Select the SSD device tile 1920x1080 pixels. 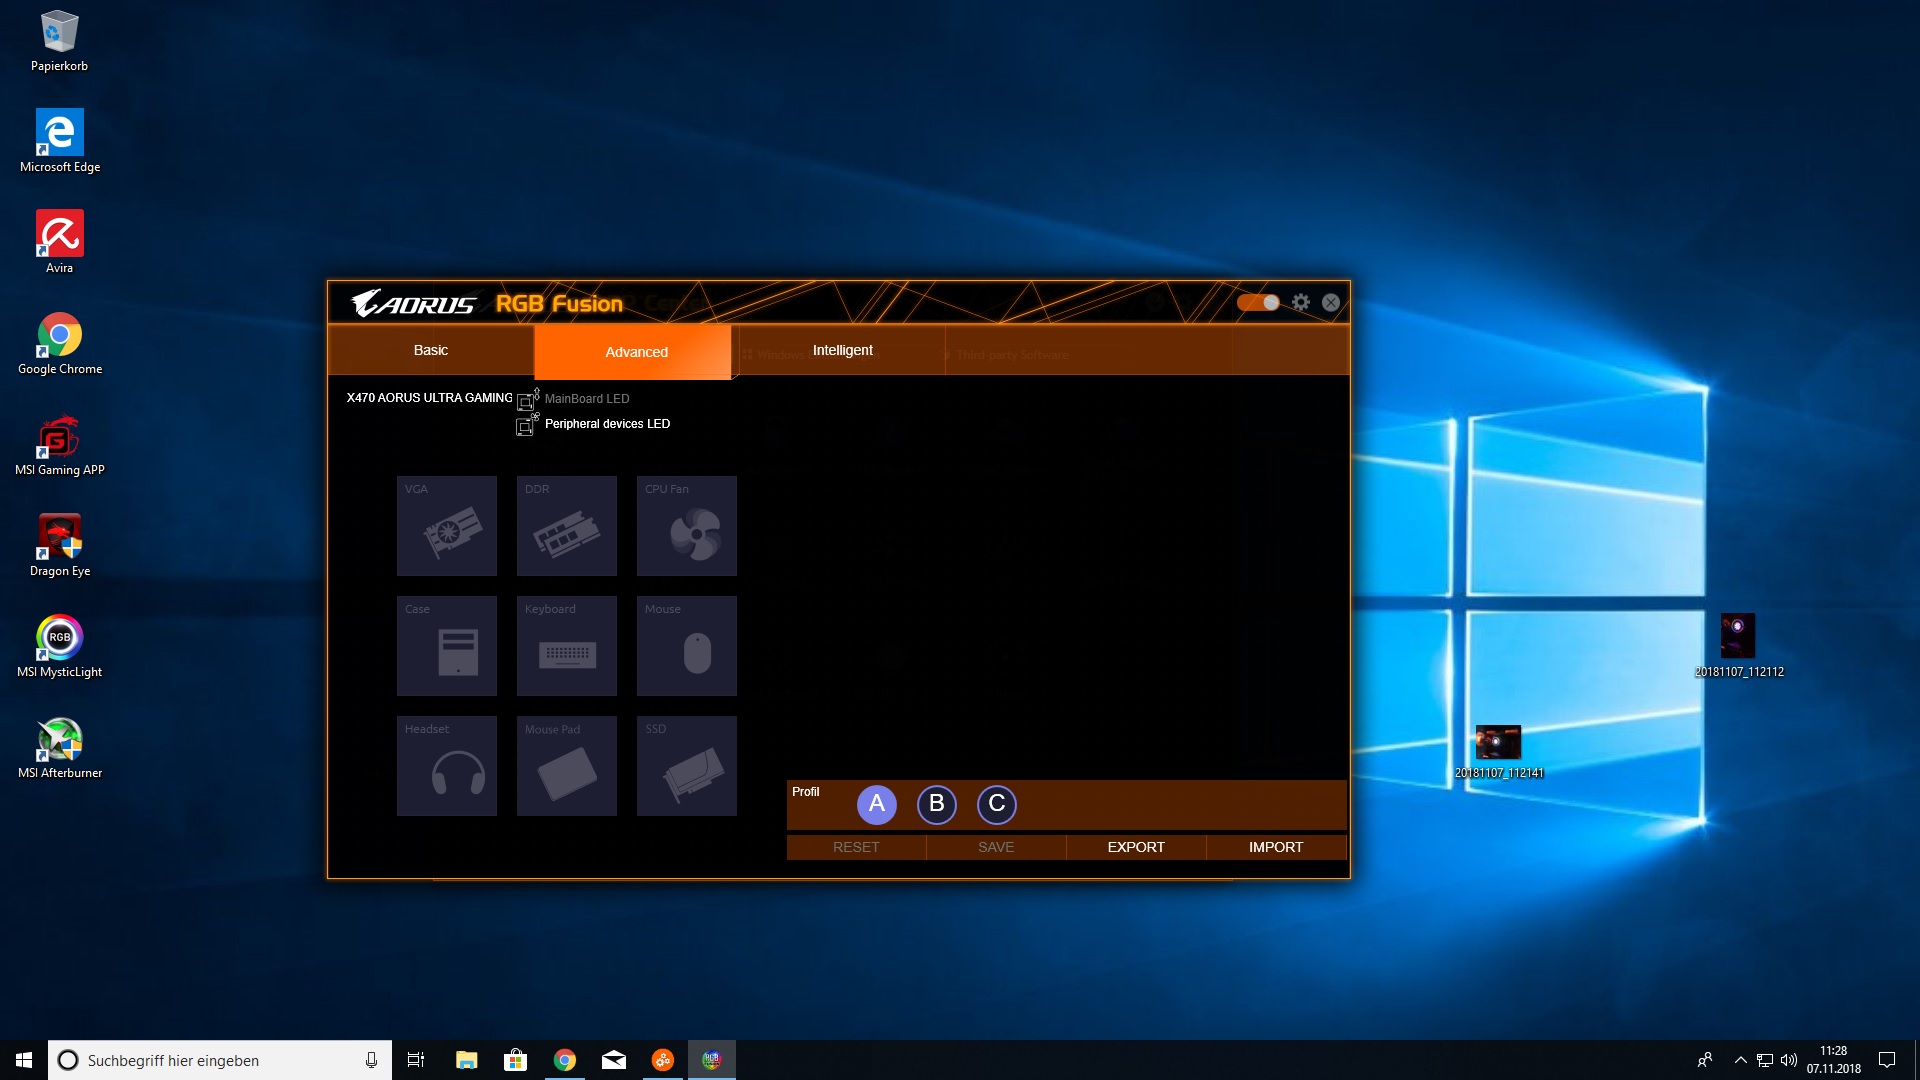click(687, 766)
